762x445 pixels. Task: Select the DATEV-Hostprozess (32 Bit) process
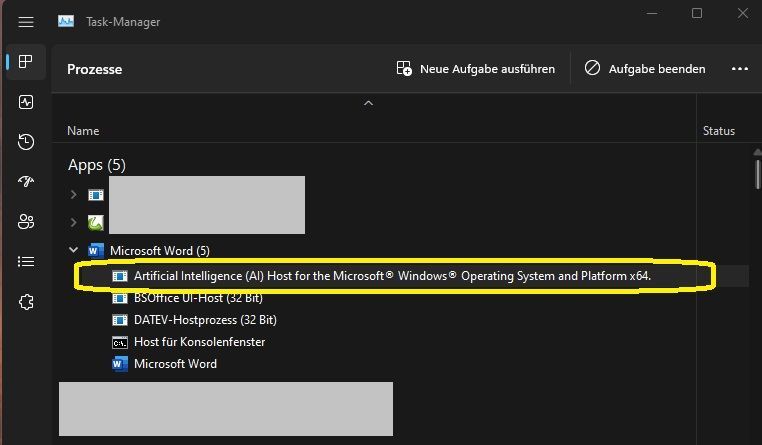coord(205,320)
